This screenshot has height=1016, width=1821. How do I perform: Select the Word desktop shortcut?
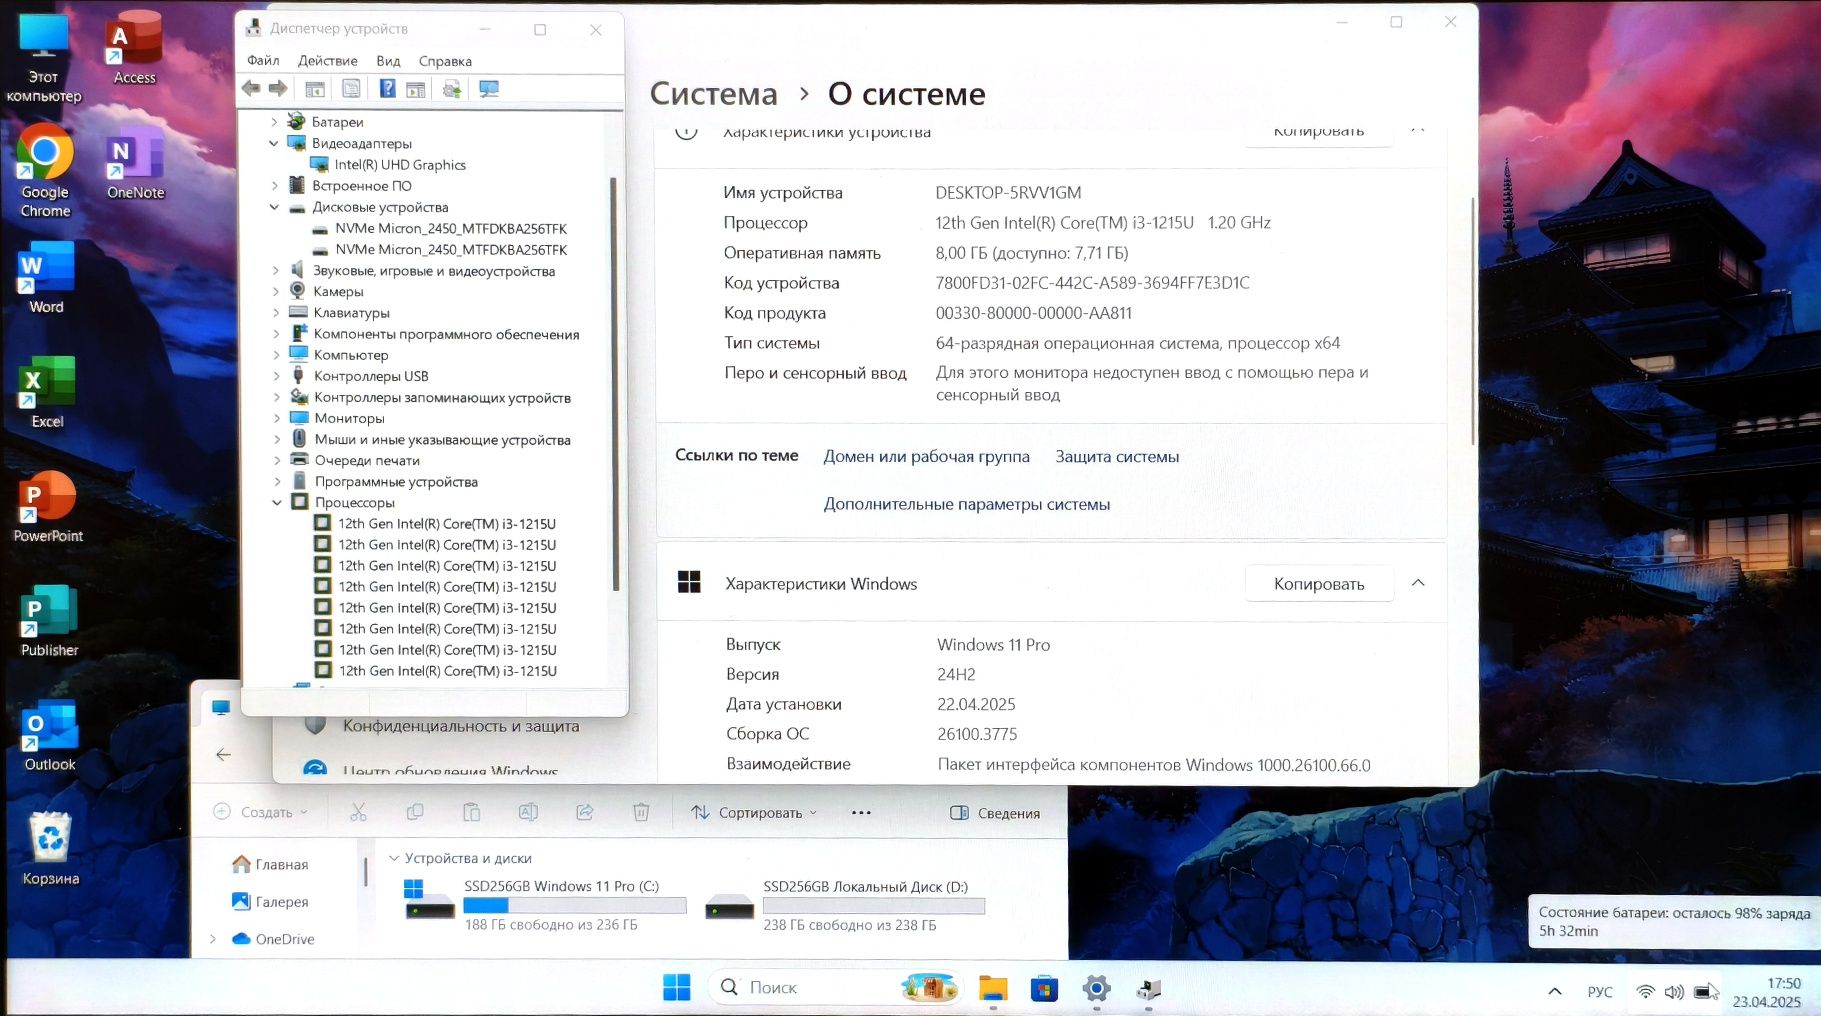pos(46,278)
